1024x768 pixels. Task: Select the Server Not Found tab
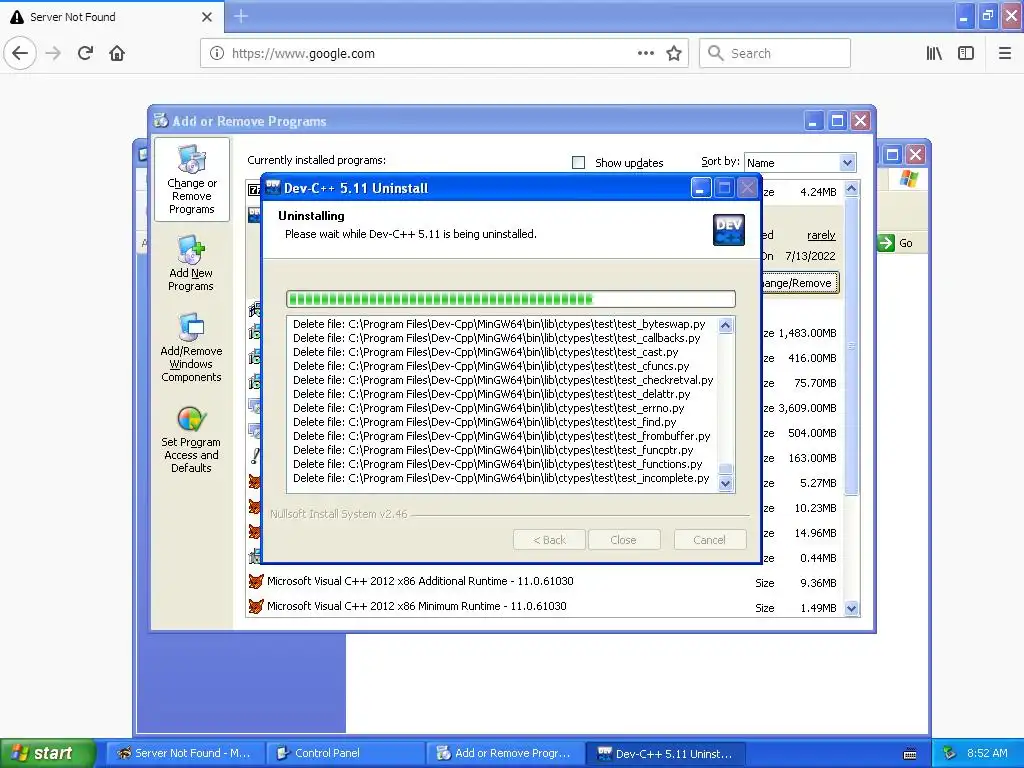pos(111,17)
